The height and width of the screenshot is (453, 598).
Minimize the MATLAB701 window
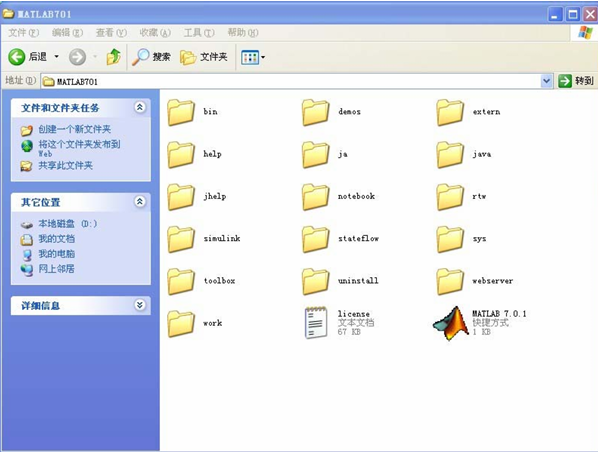555,14
